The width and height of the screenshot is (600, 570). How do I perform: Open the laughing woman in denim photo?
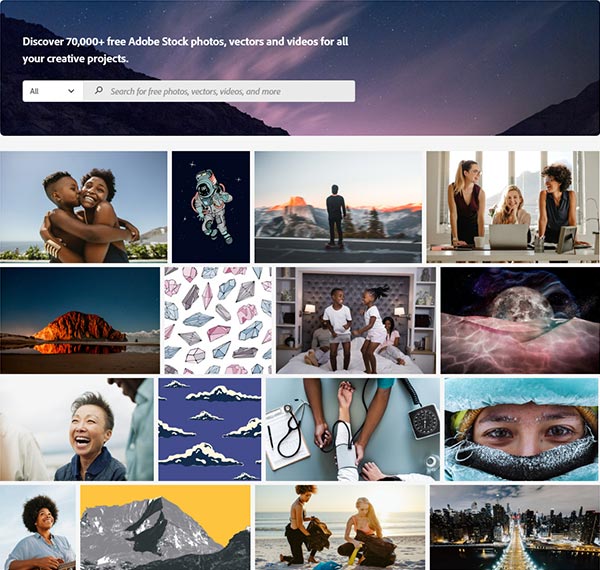click(77, 430)
